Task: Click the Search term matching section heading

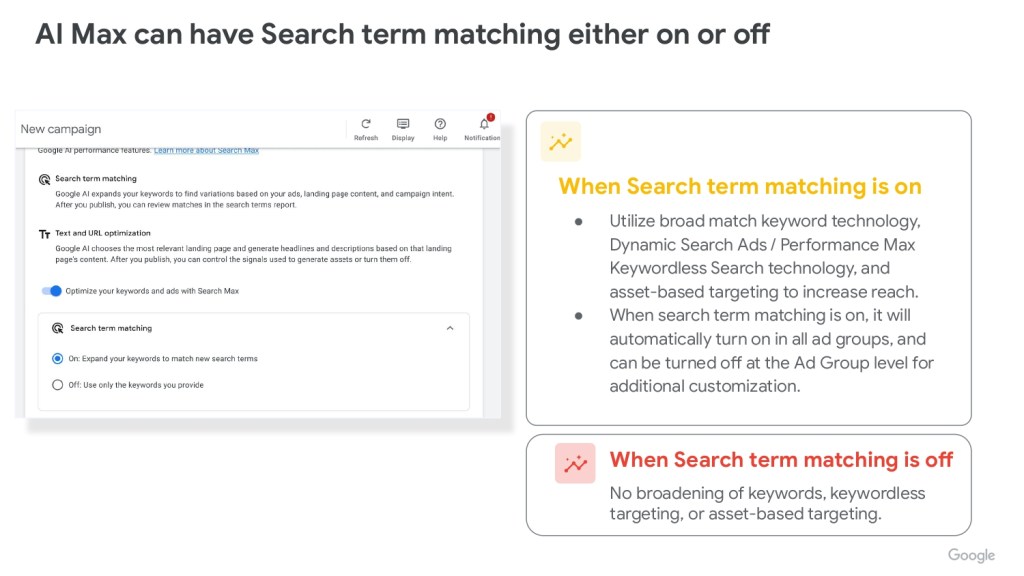Action: point(96,179)
